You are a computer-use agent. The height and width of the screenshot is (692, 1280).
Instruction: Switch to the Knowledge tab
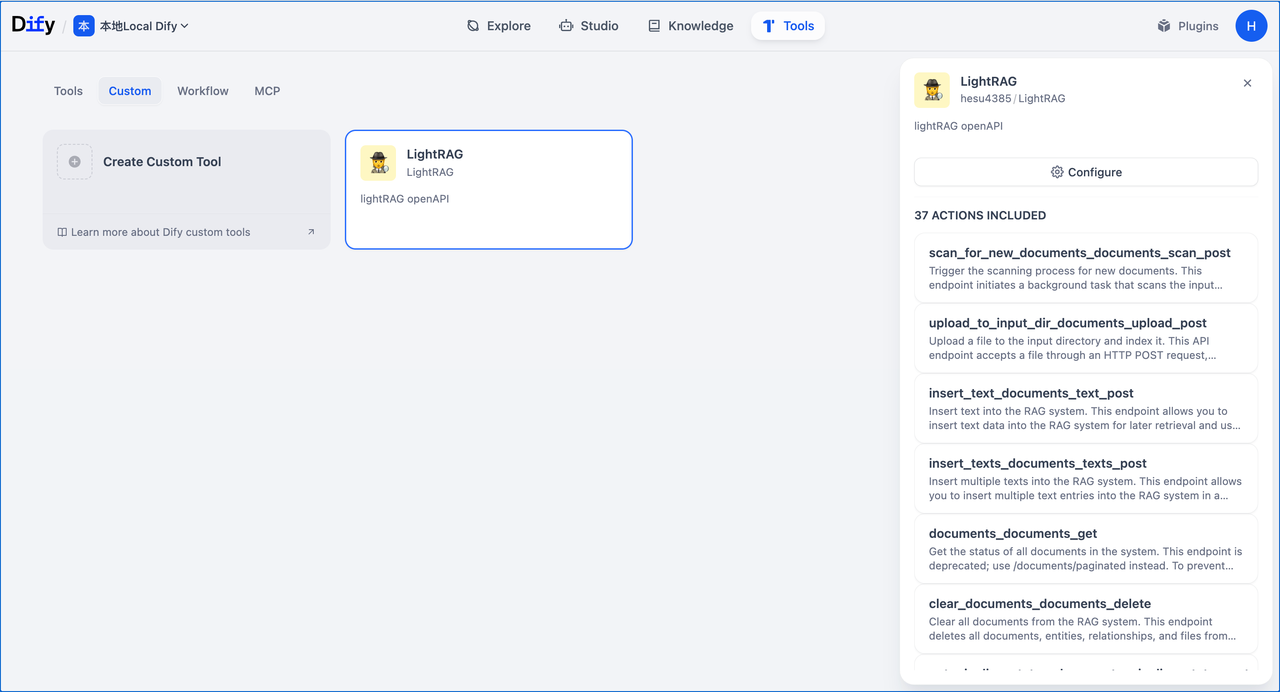[690, 26]
